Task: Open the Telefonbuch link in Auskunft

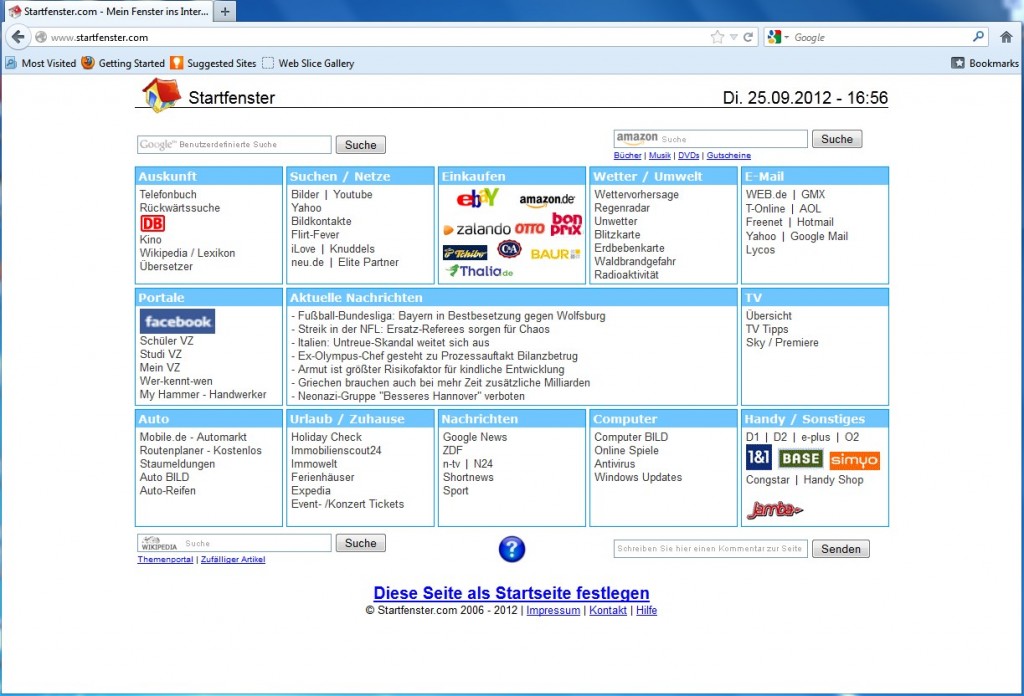Action: coord(168,195)
